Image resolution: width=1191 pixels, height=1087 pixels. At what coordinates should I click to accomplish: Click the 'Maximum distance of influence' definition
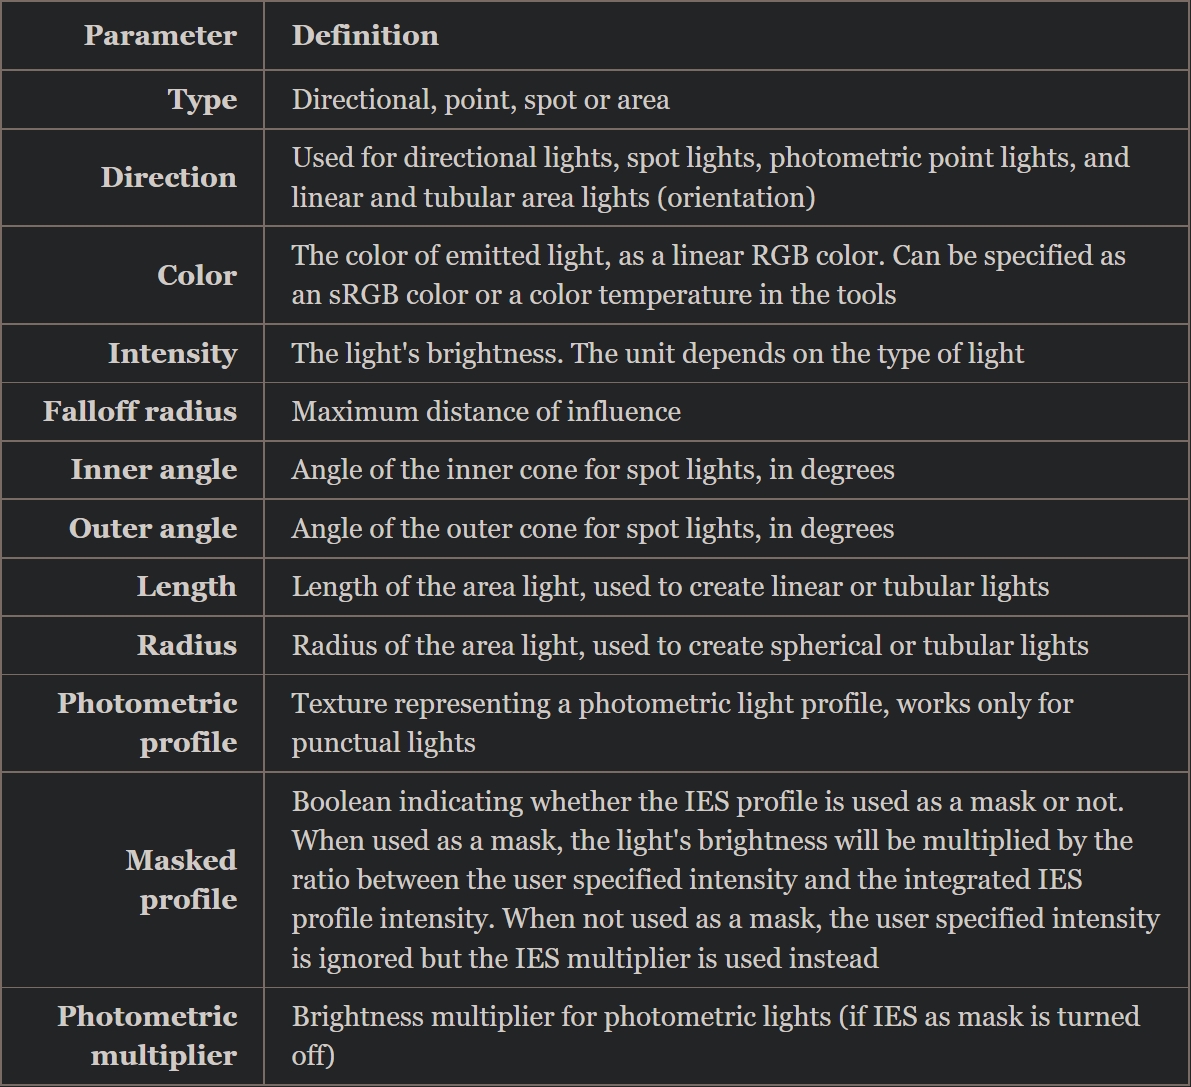pos(486,412)
